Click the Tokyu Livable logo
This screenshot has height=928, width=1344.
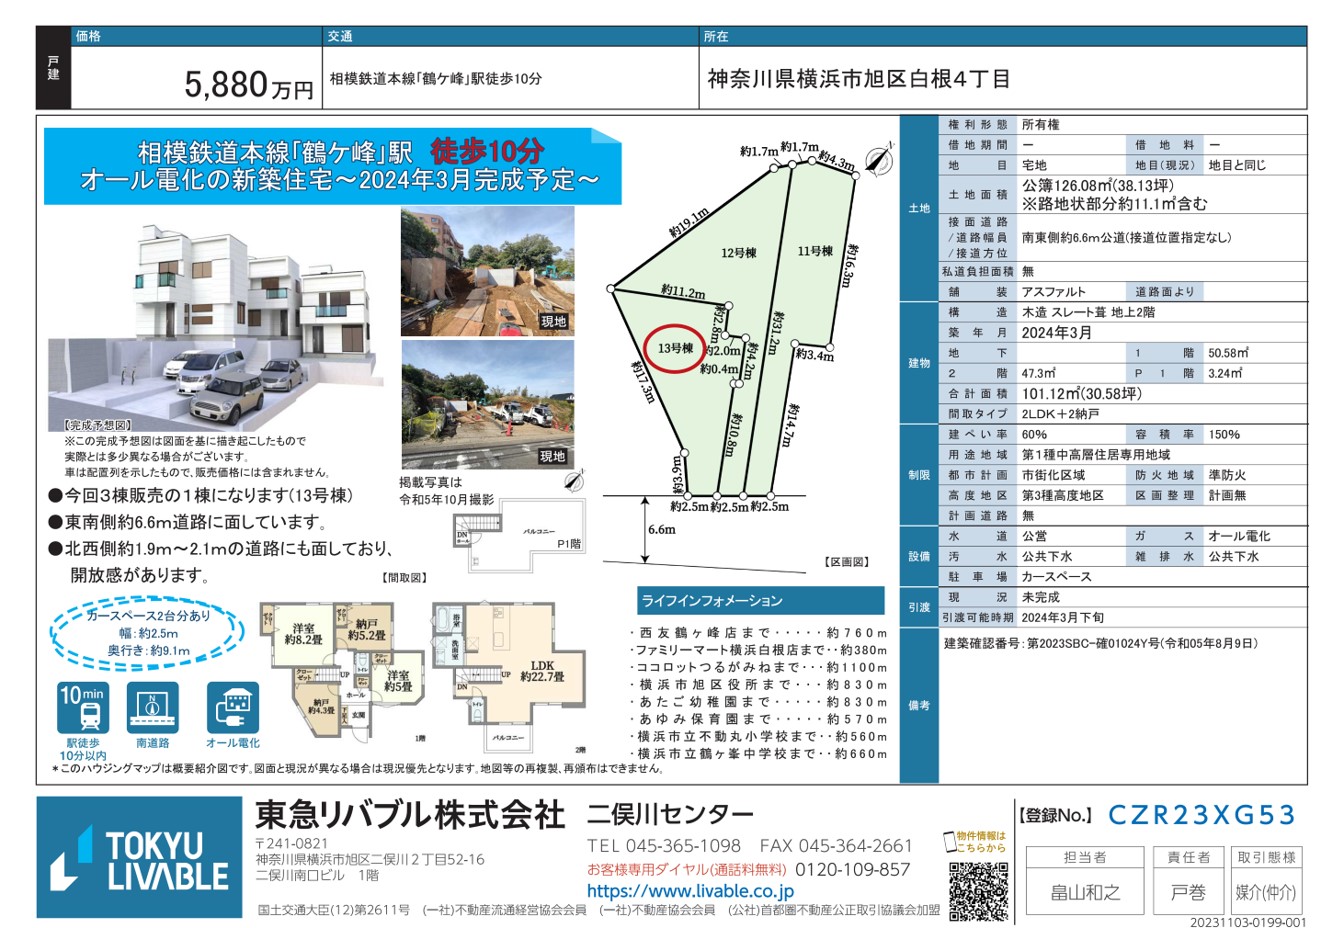click(140, 858)
